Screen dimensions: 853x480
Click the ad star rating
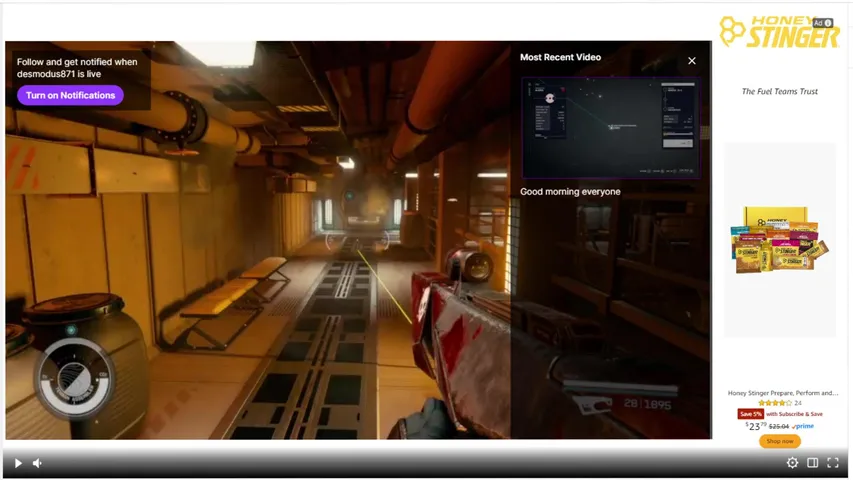click(x=775, y=403)
